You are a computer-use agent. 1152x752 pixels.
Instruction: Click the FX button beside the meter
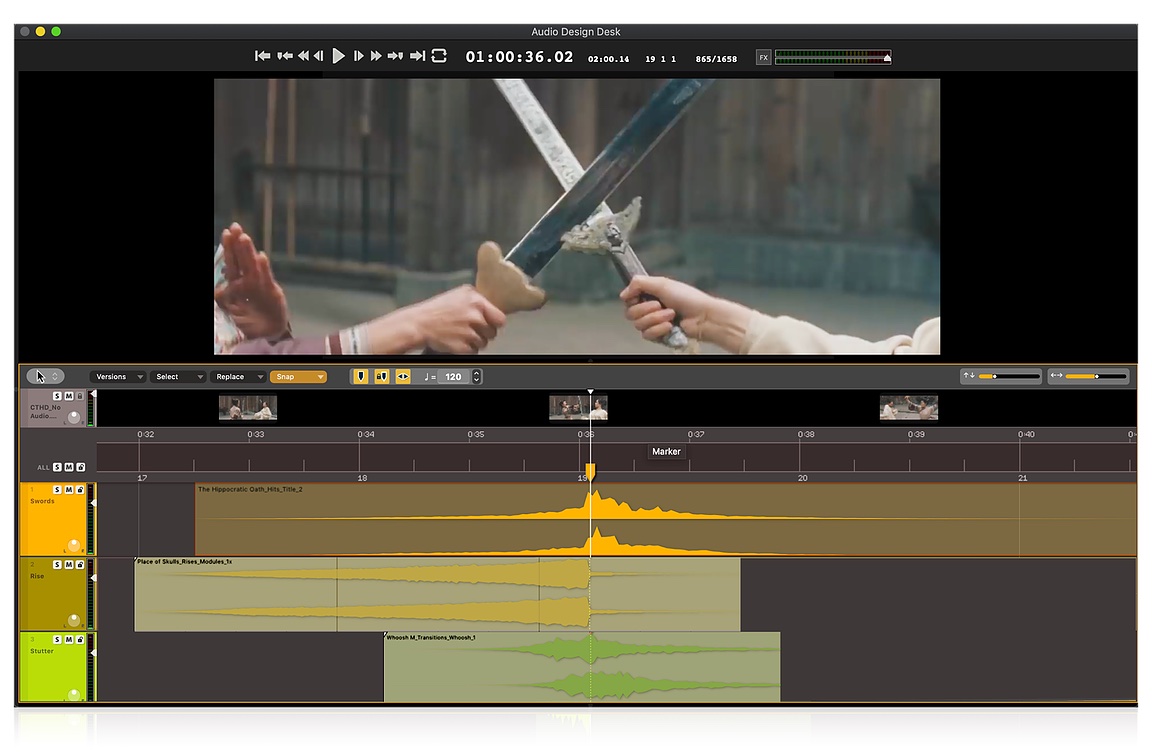763,58
